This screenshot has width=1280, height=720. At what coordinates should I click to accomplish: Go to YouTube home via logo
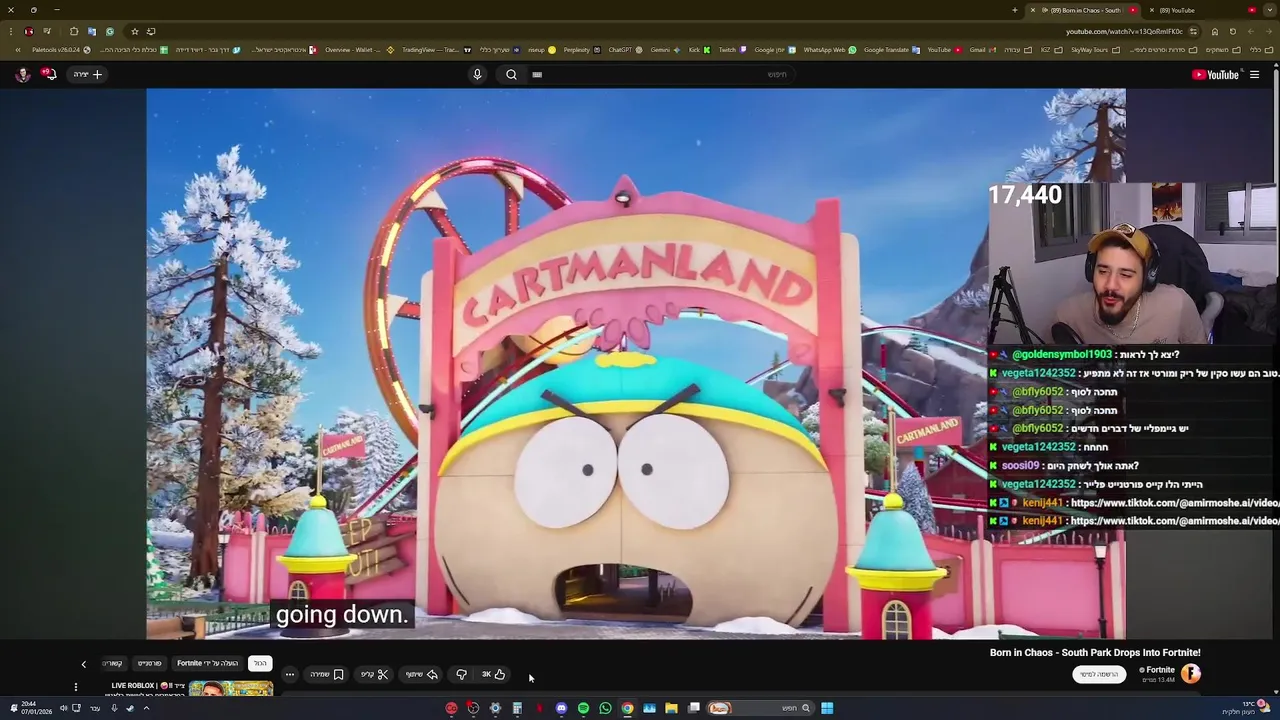point(1215,74)
